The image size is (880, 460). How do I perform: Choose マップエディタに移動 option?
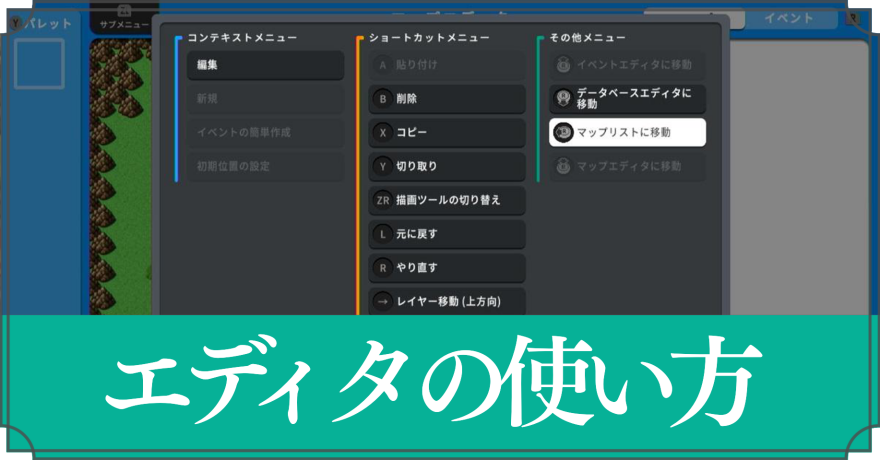coord(627,166)
